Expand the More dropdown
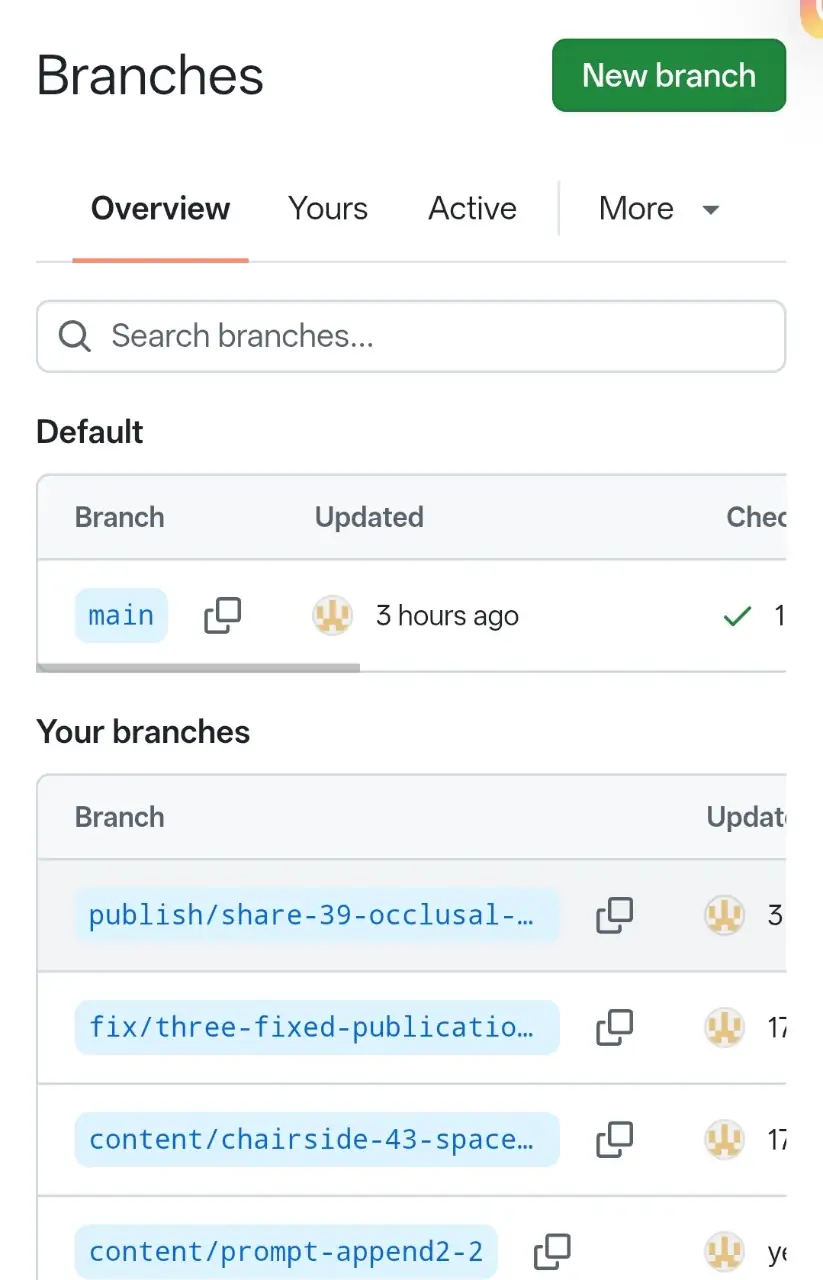This screenshot has width=823, height=1280. (660, 209)
